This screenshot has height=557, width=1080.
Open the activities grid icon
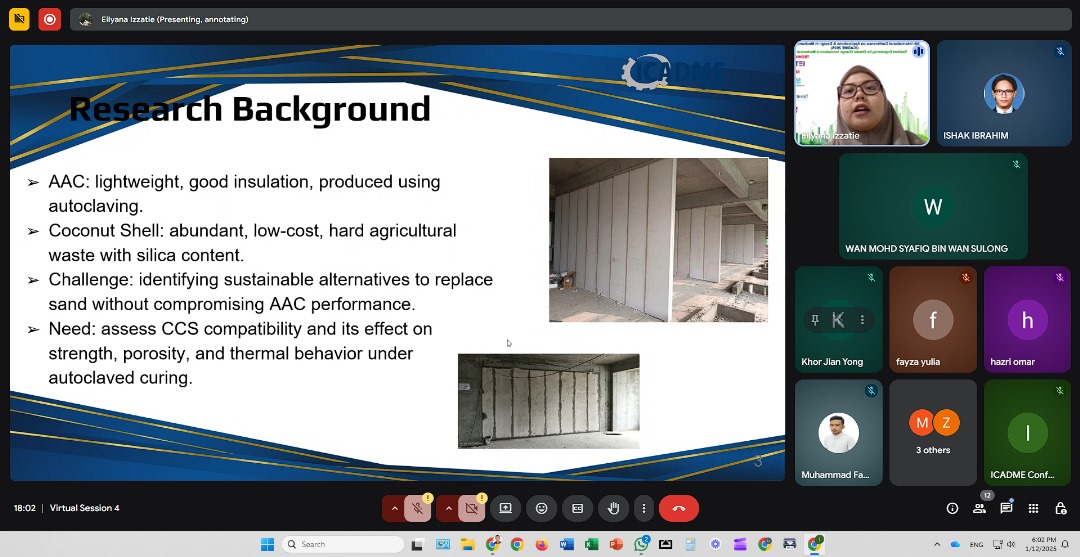[x=1033, y=508]
